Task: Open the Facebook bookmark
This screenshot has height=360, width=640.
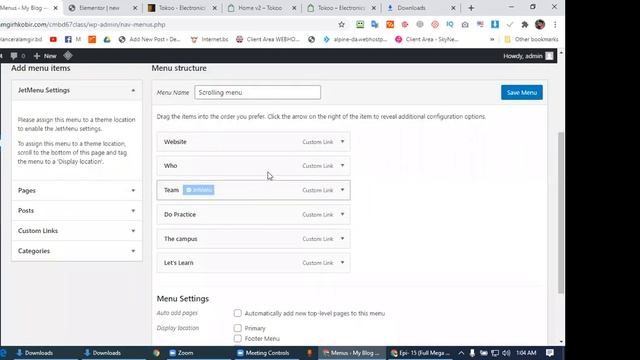Action: tap(68, 40)
